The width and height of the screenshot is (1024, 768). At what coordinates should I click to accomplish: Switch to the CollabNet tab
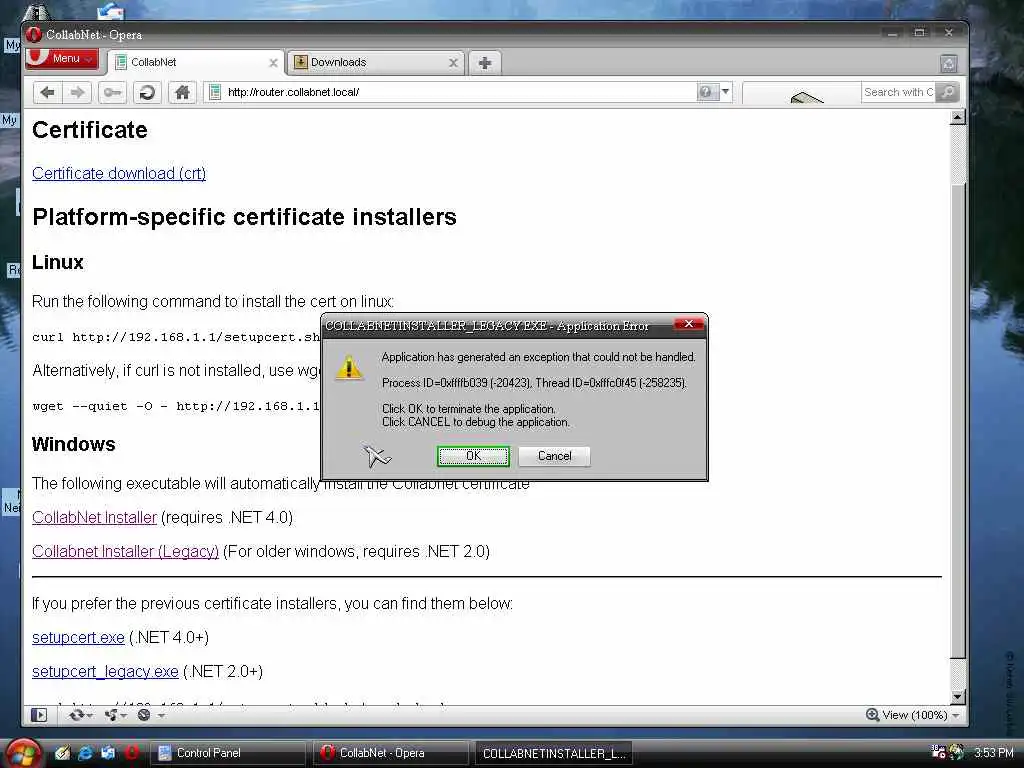pos(196,63)
